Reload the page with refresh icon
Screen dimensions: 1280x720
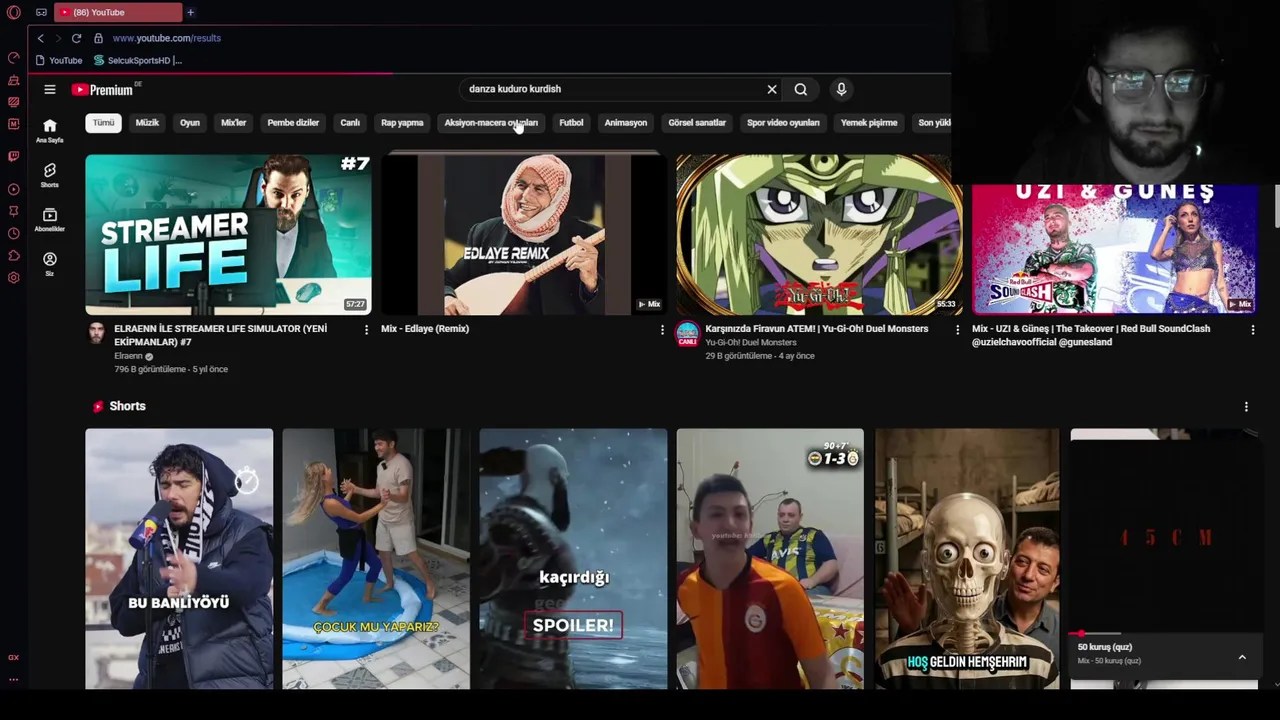tap(76, 38)
